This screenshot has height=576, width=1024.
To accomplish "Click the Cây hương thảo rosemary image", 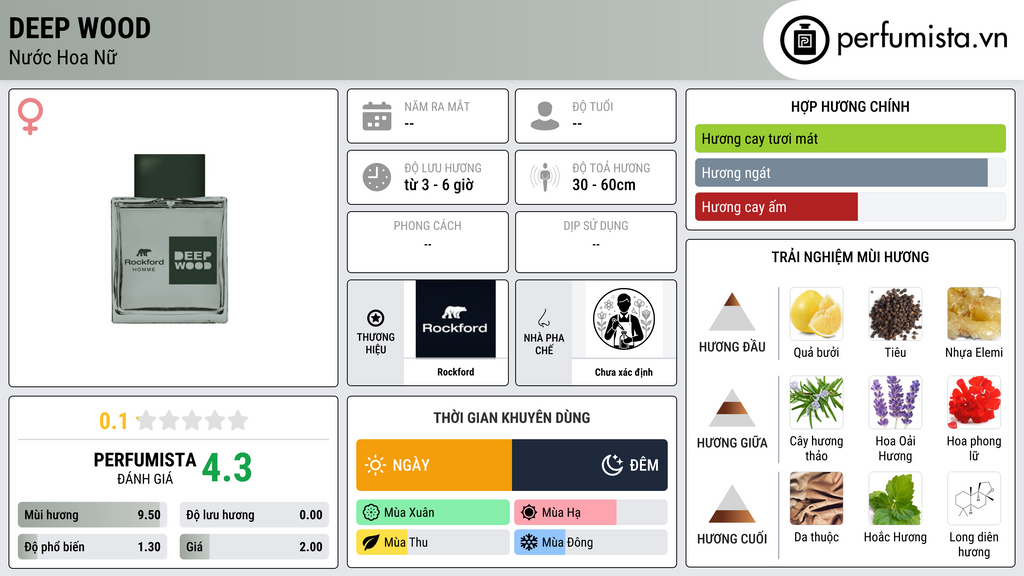I will (816, 402).
